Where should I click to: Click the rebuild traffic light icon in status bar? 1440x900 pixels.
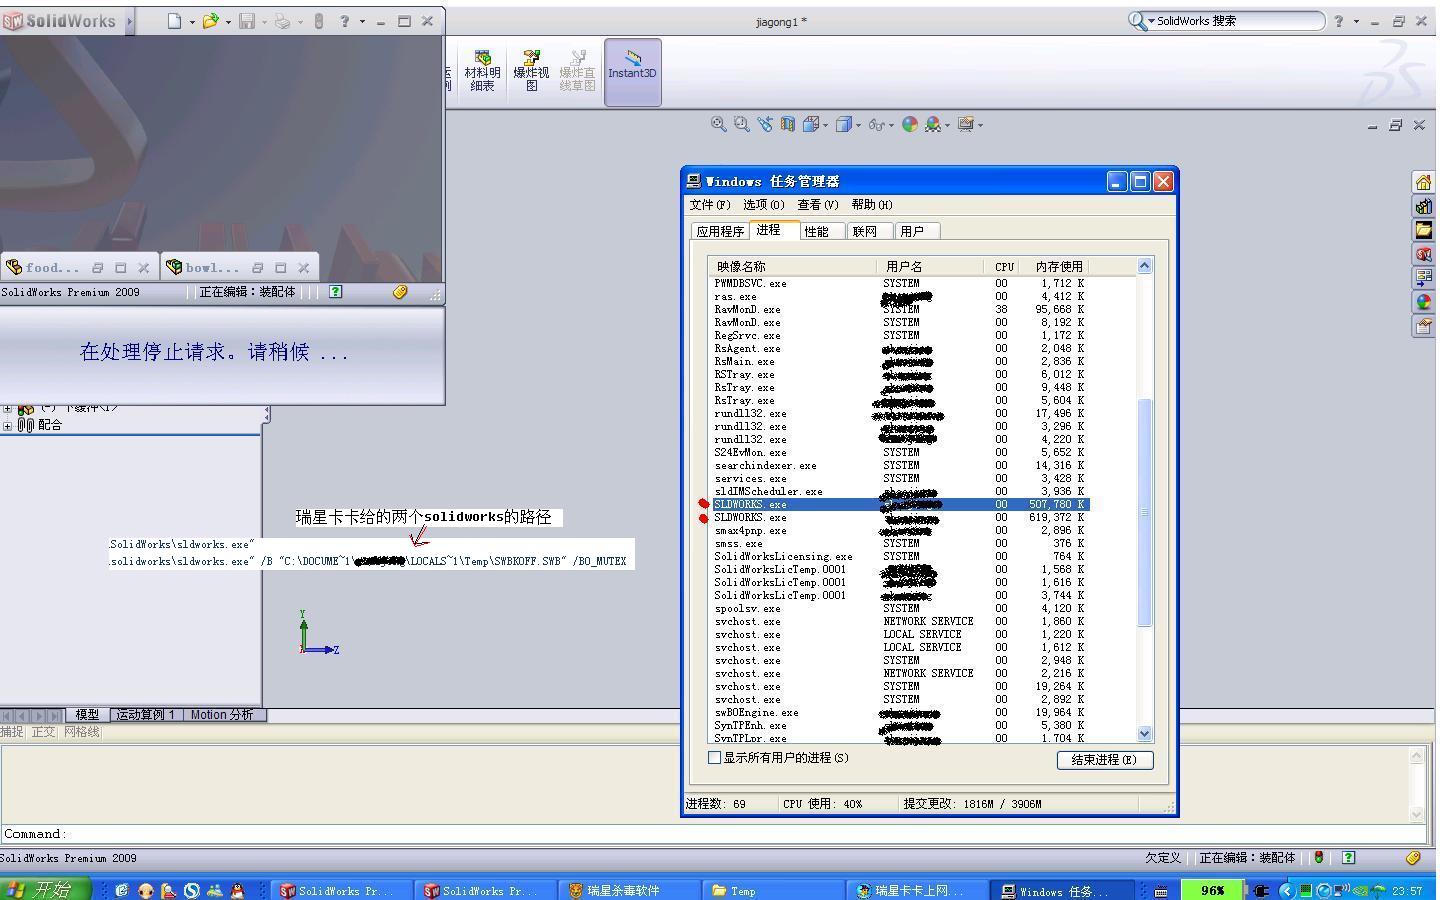pyautogui.click(x=1319, y=857)
